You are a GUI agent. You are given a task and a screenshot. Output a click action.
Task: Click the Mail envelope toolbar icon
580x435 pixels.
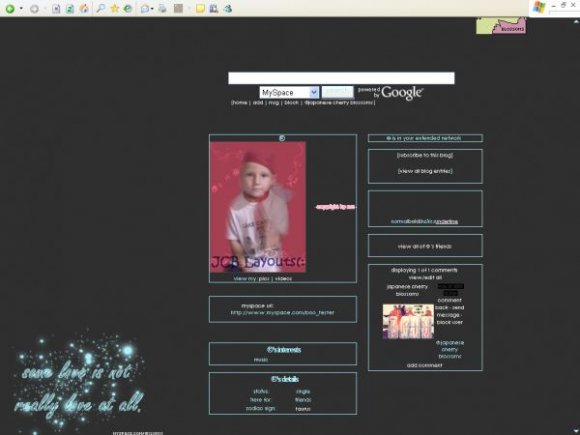145,9
